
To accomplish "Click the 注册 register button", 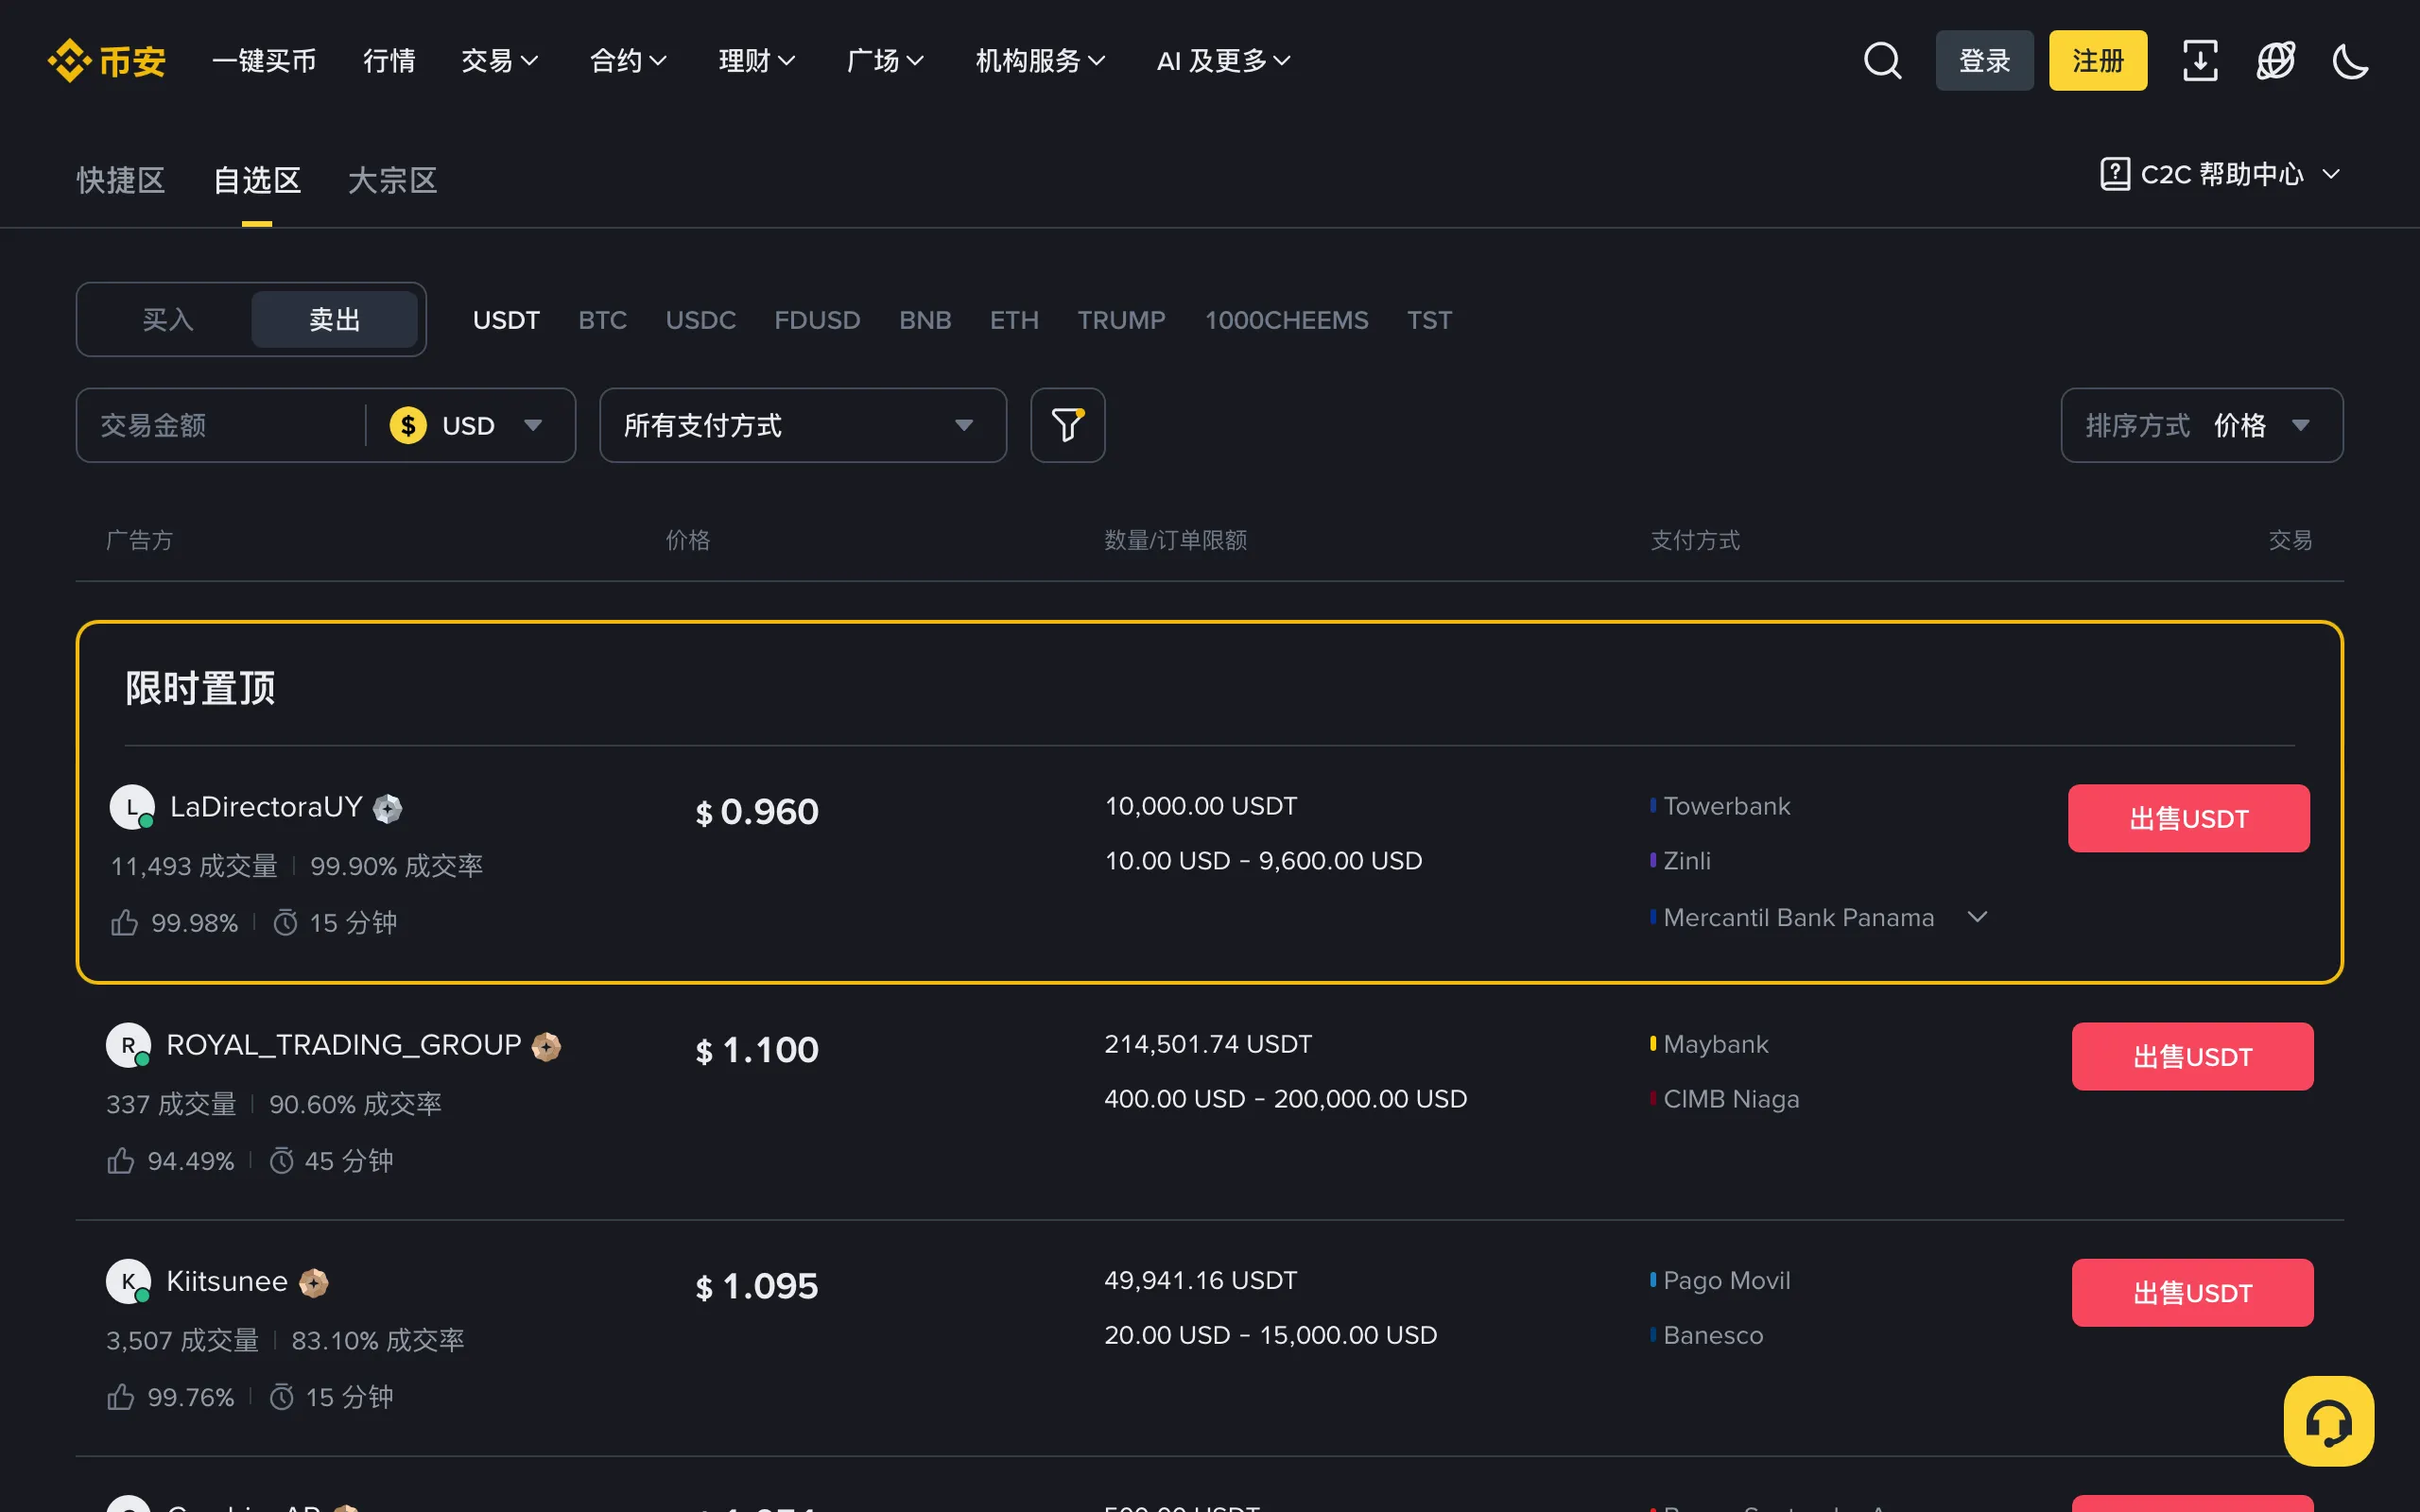I will pyautogui.click(x=2098, y=61).
